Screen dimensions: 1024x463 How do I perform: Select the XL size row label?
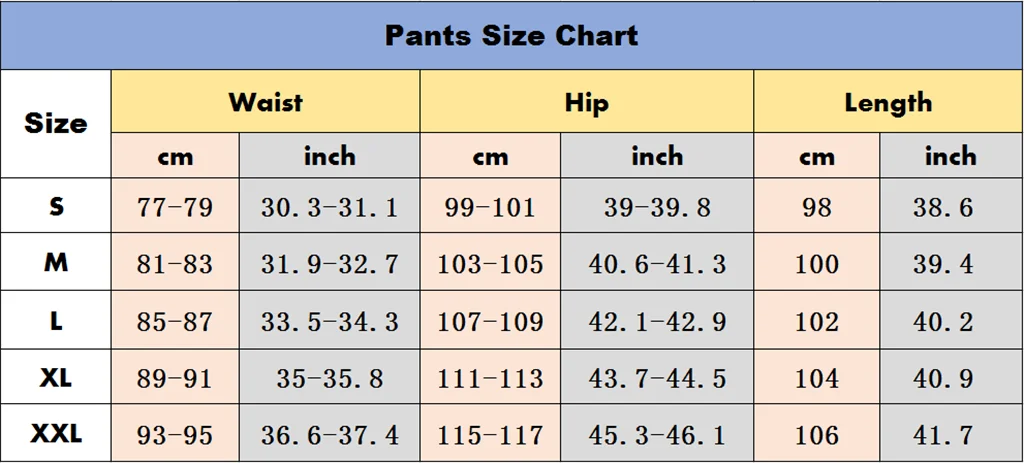coord(56,377)
